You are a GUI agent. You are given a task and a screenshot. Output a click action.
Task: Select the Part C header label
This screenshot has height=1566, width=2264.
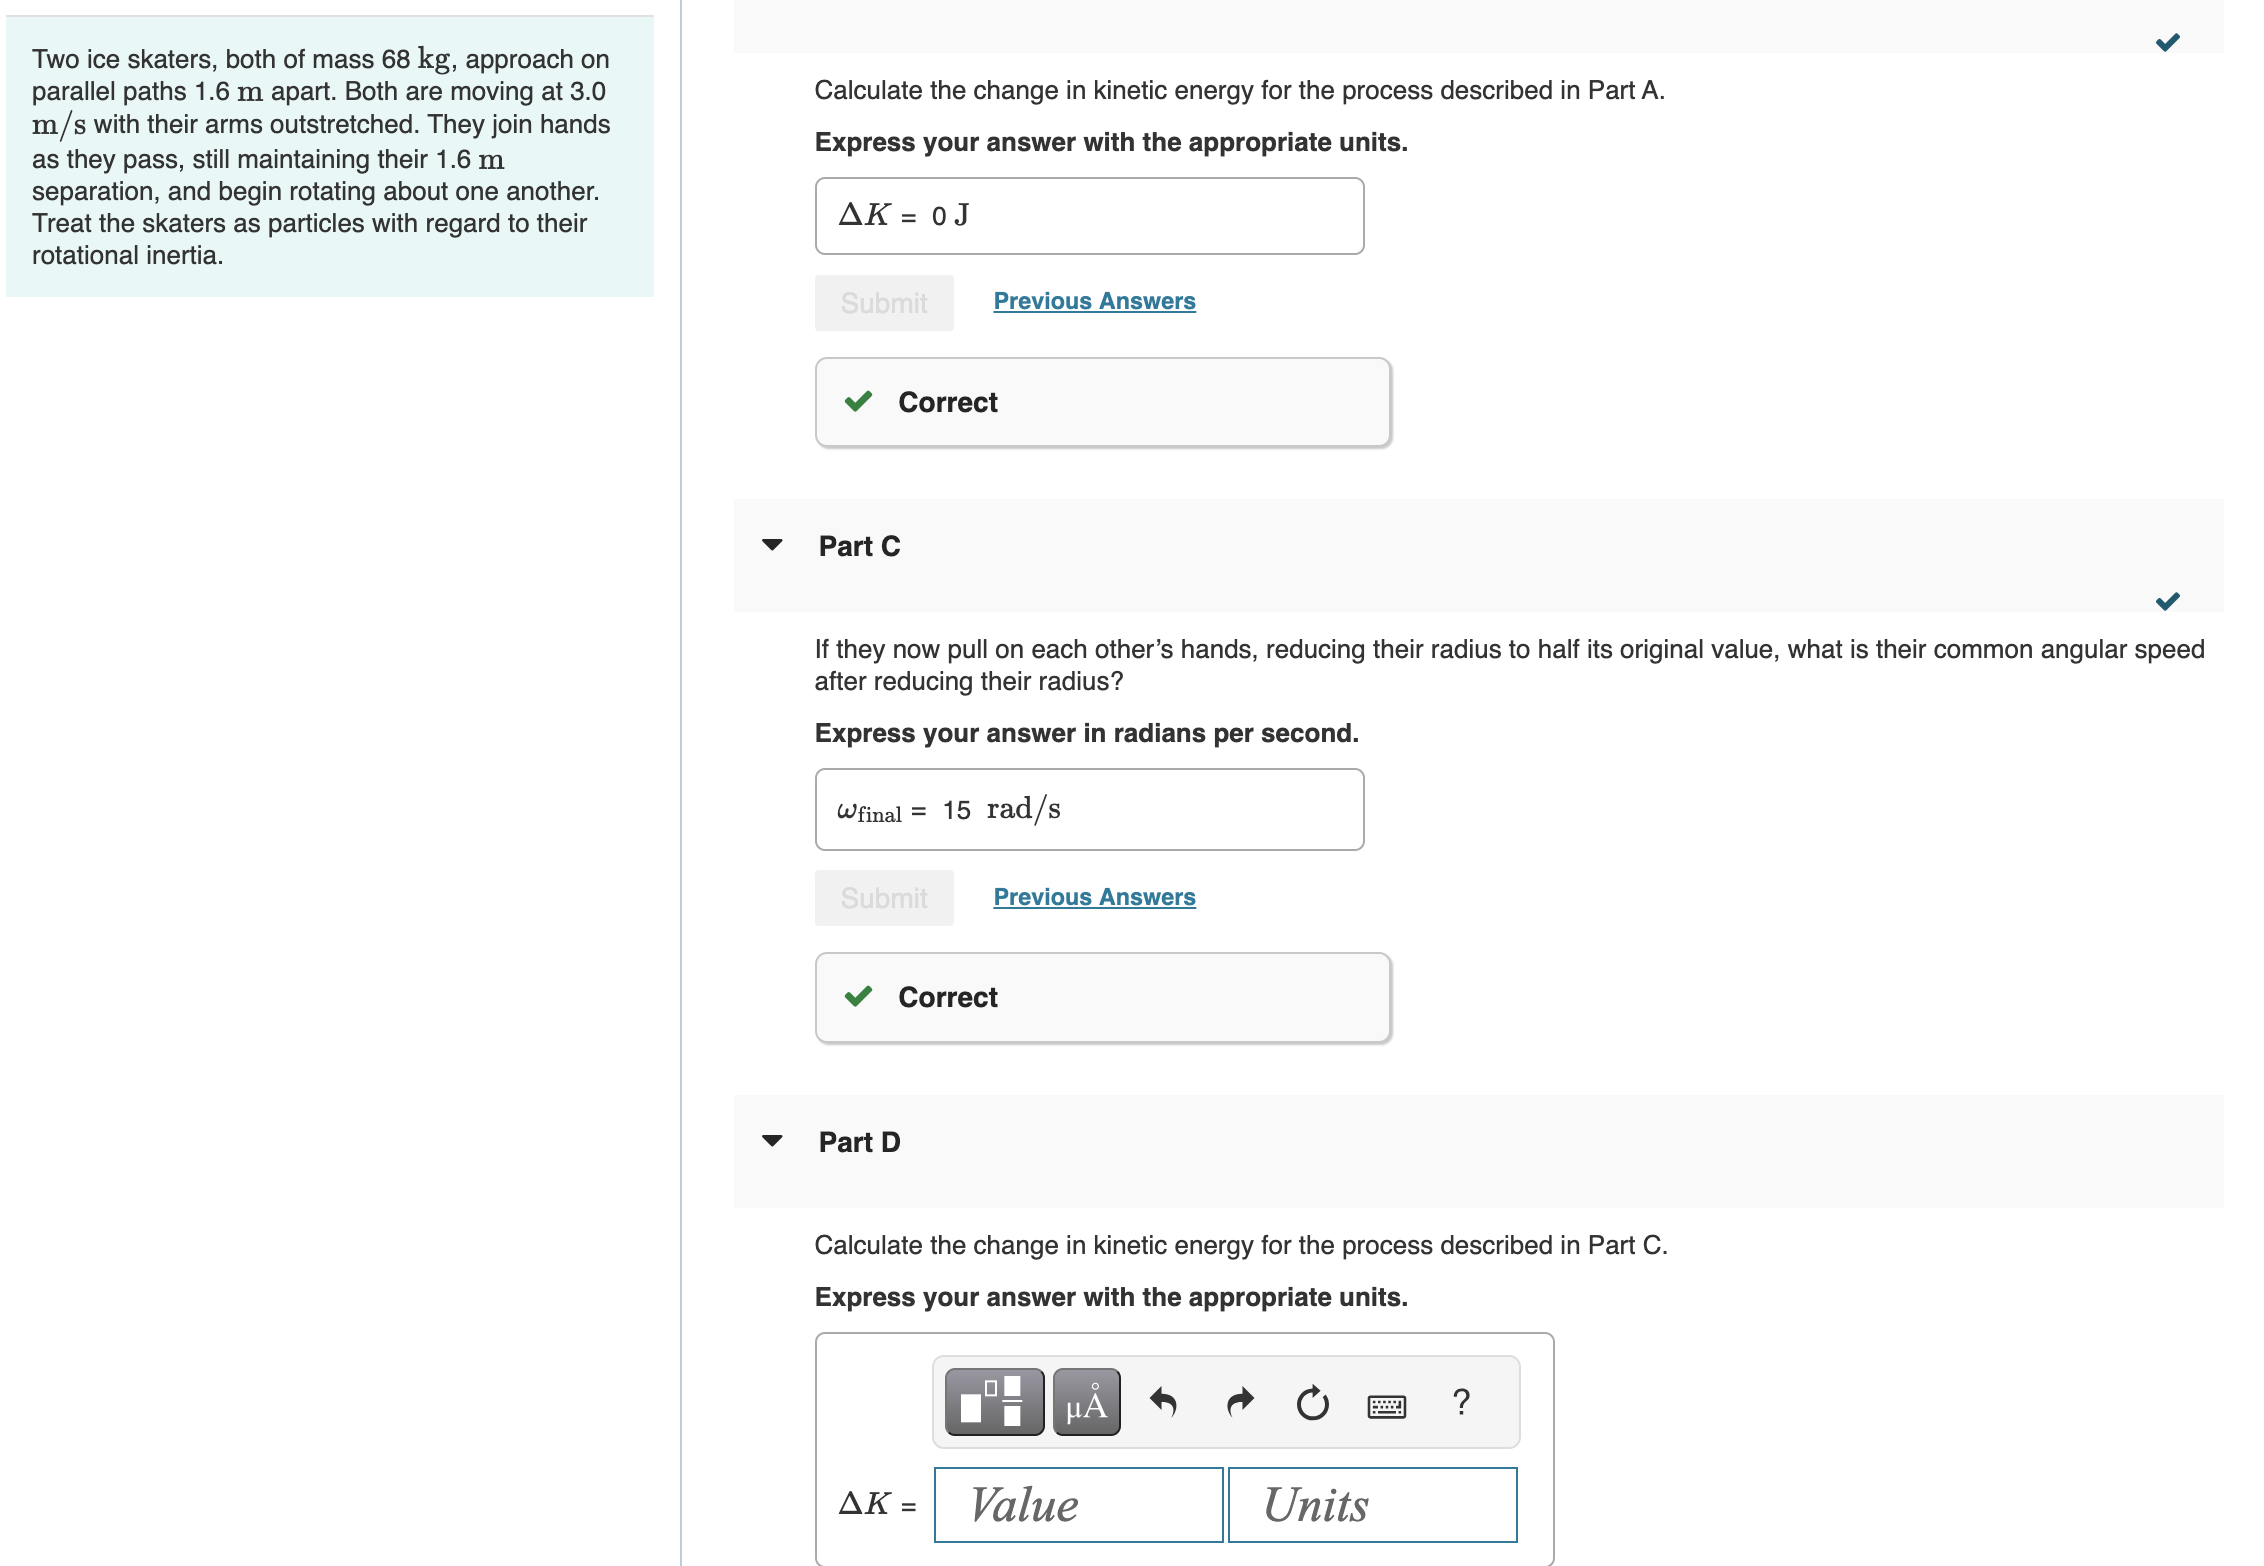click(x=858, y=545)
